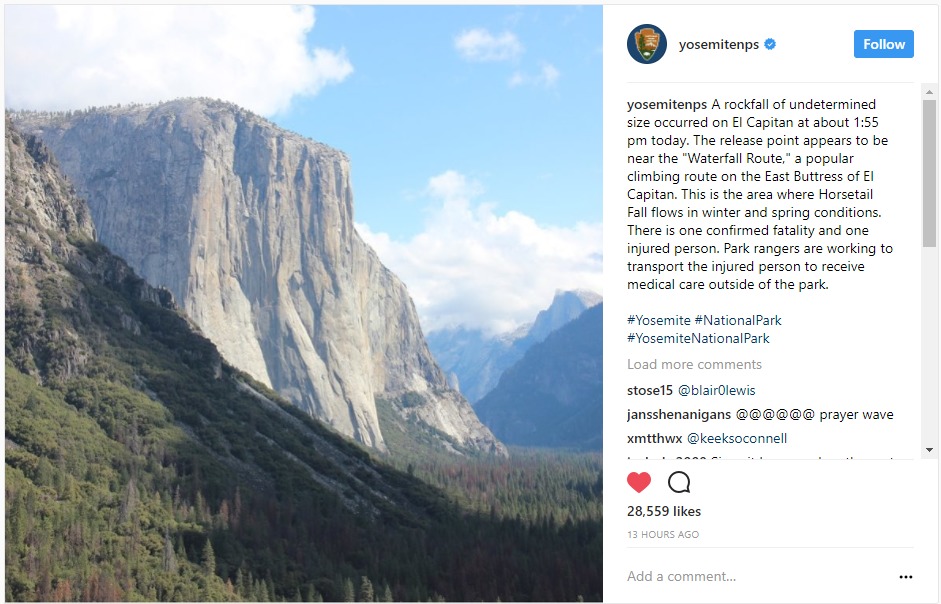Expand Load more comments
The width and height of the screenshot is (941, 604).
[694, 364]
